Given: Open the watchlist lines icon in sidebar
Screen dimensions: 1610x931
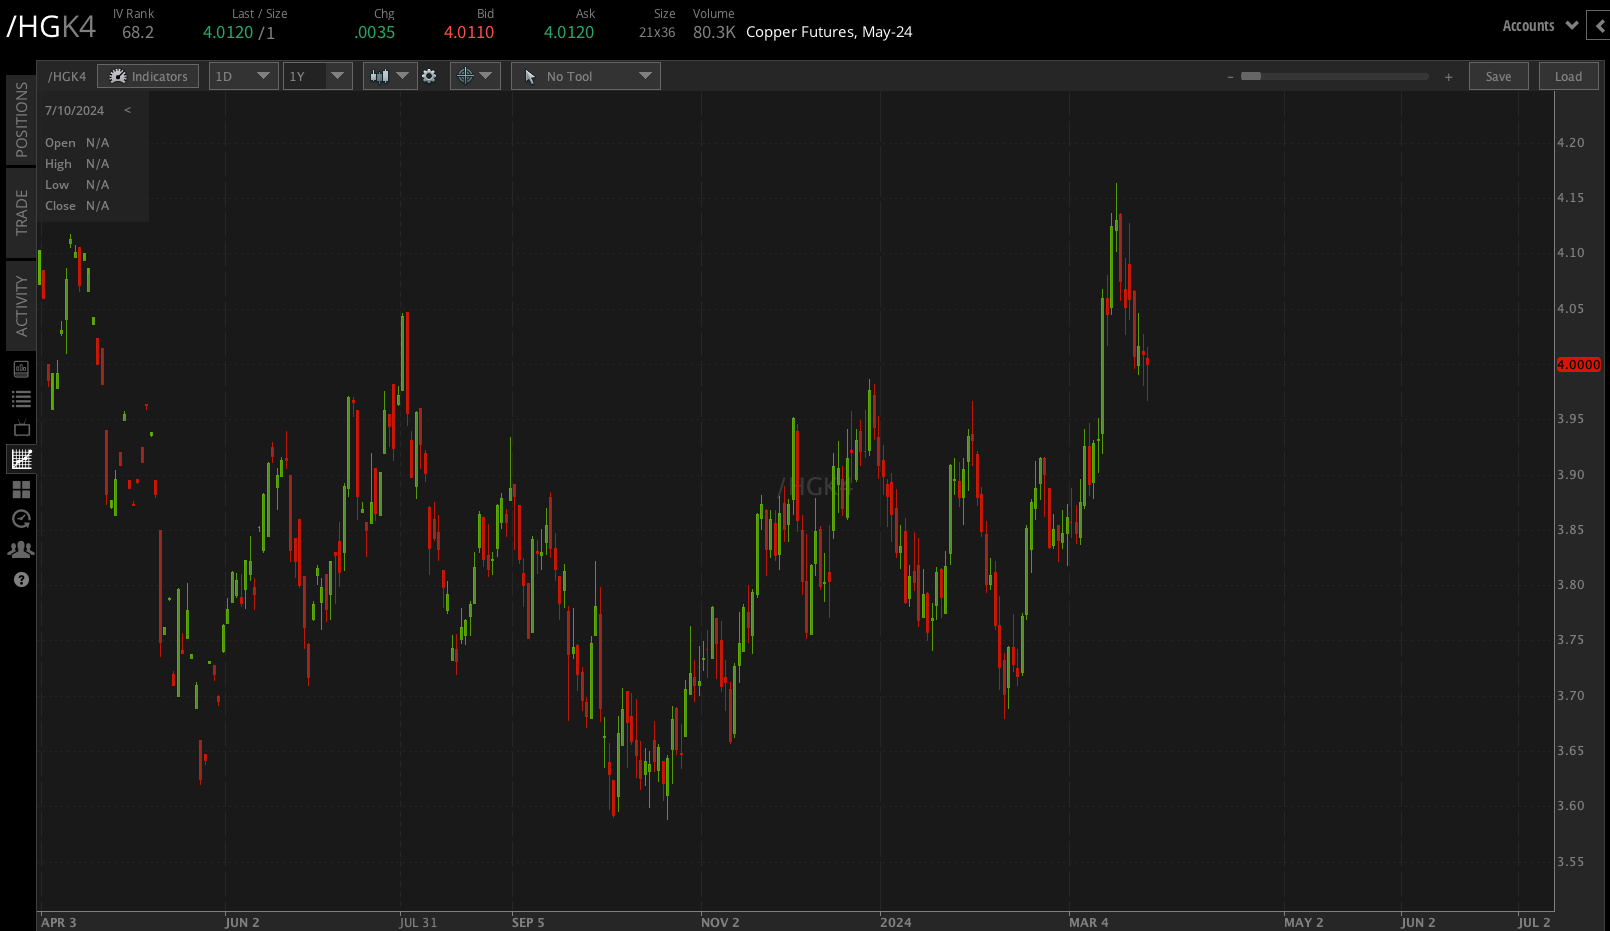Looking at the screenshot, I should tap(21, 399).
